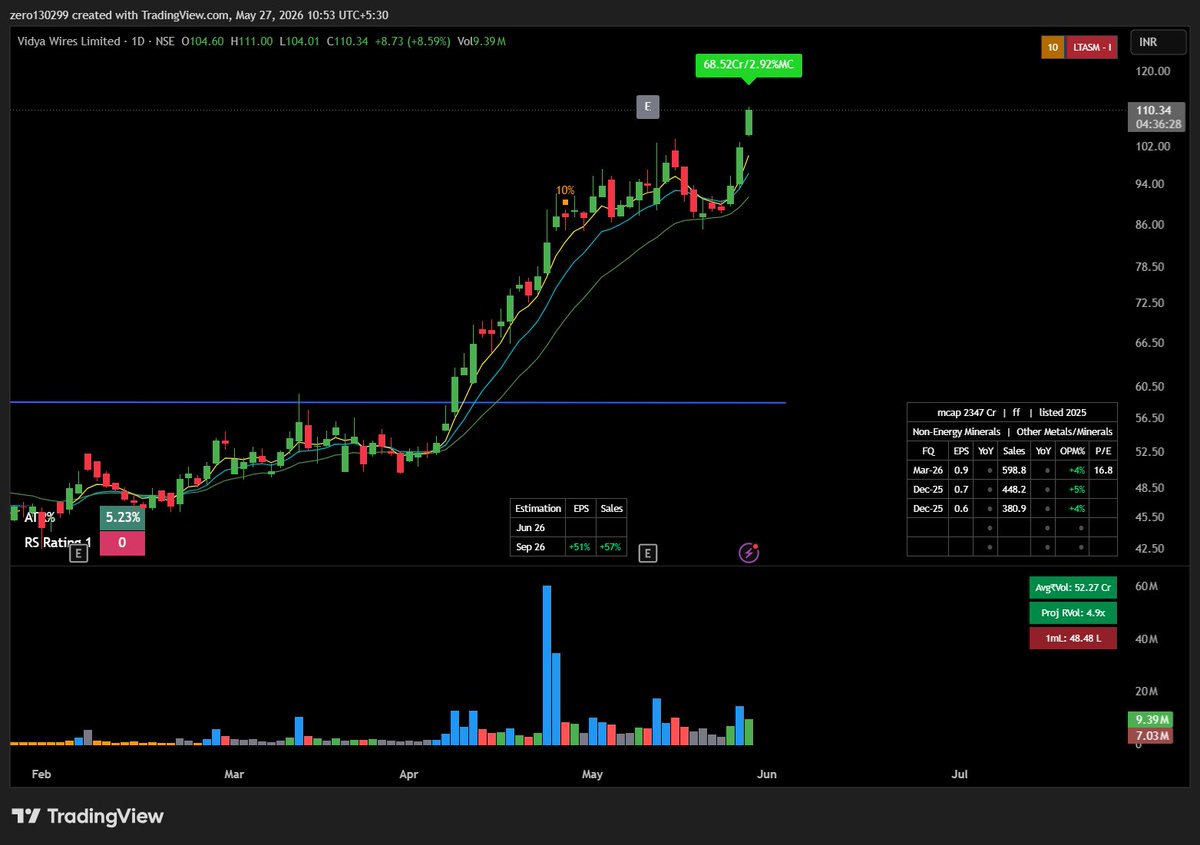Open the purple lightning news icon

(748, 552)
